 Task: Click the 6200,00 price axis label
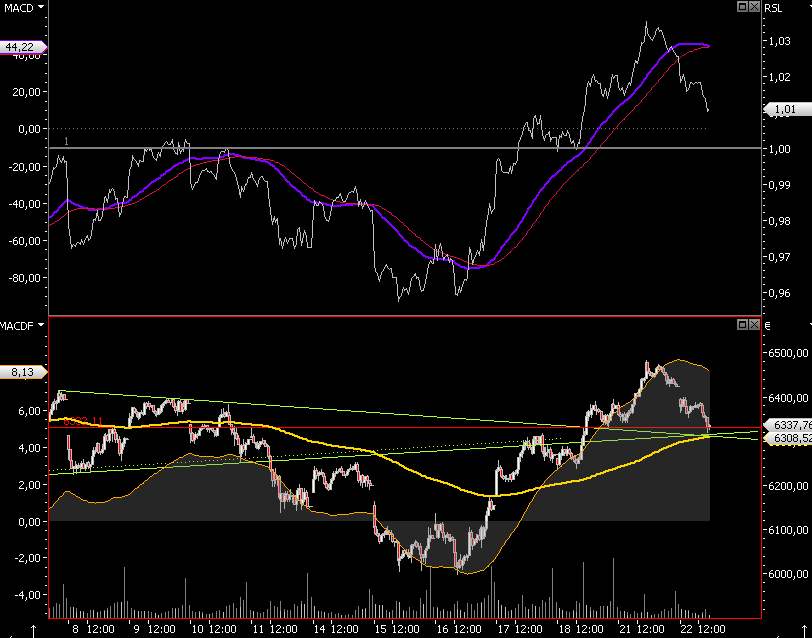click(788, 486)
